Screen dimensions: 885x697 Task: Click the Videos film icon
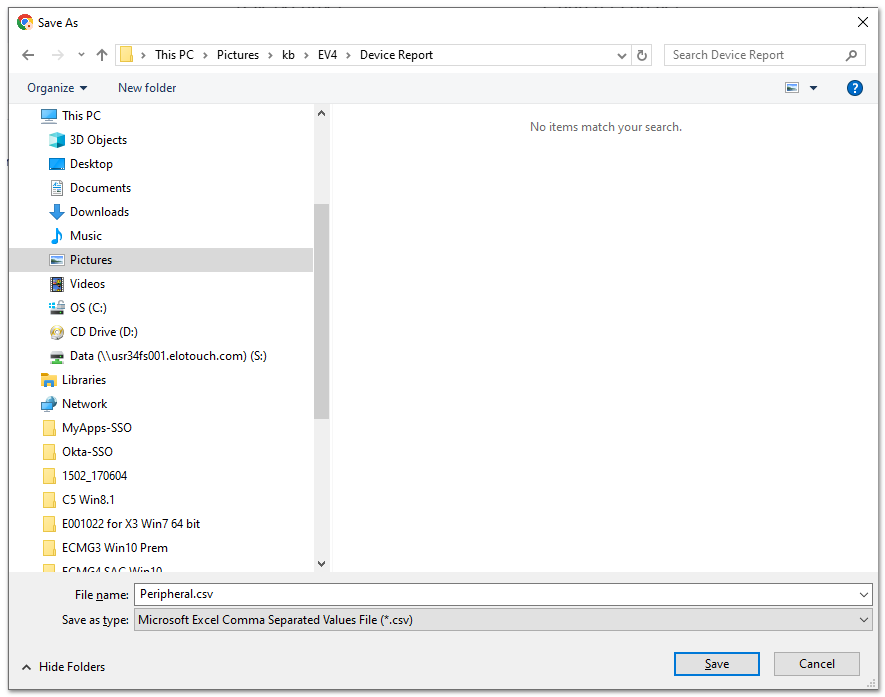pos(56,284)
